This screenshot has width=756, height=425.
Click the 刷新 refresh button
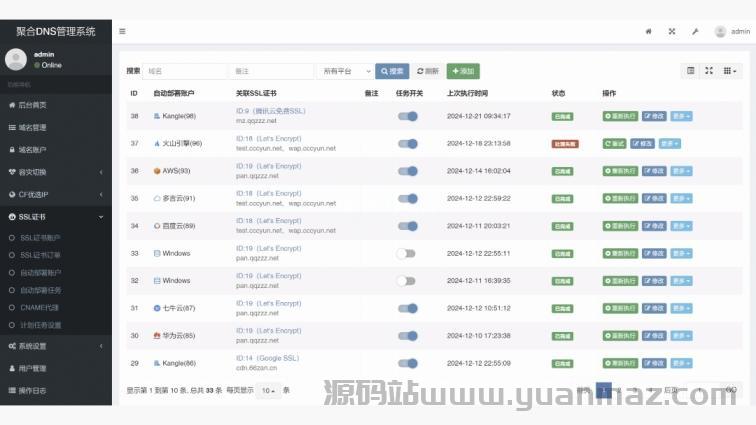428,71
